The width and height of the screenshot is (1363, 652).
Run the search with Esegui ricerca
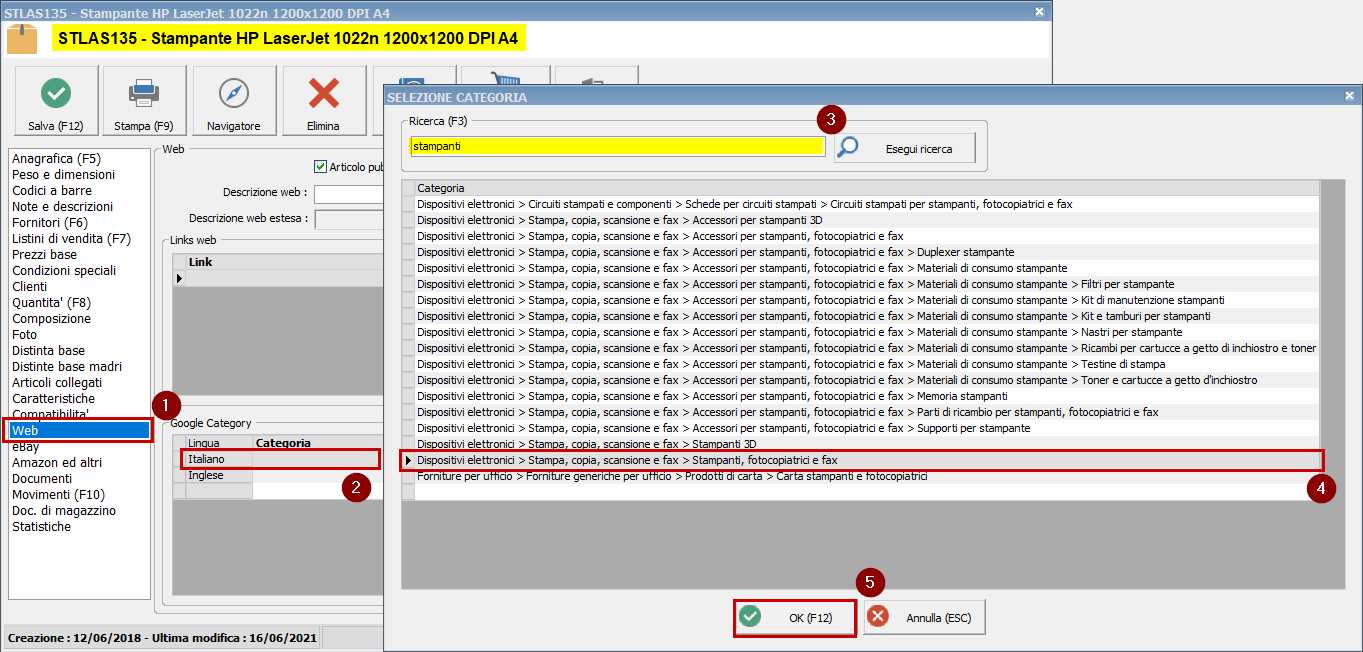(904, 149)
